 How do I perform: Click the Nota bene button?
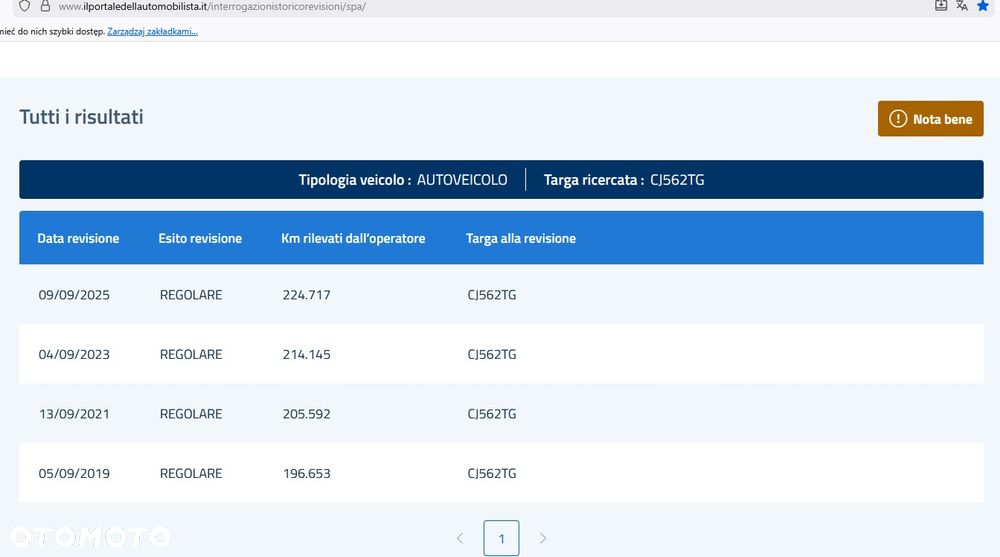tap(930, 119)
